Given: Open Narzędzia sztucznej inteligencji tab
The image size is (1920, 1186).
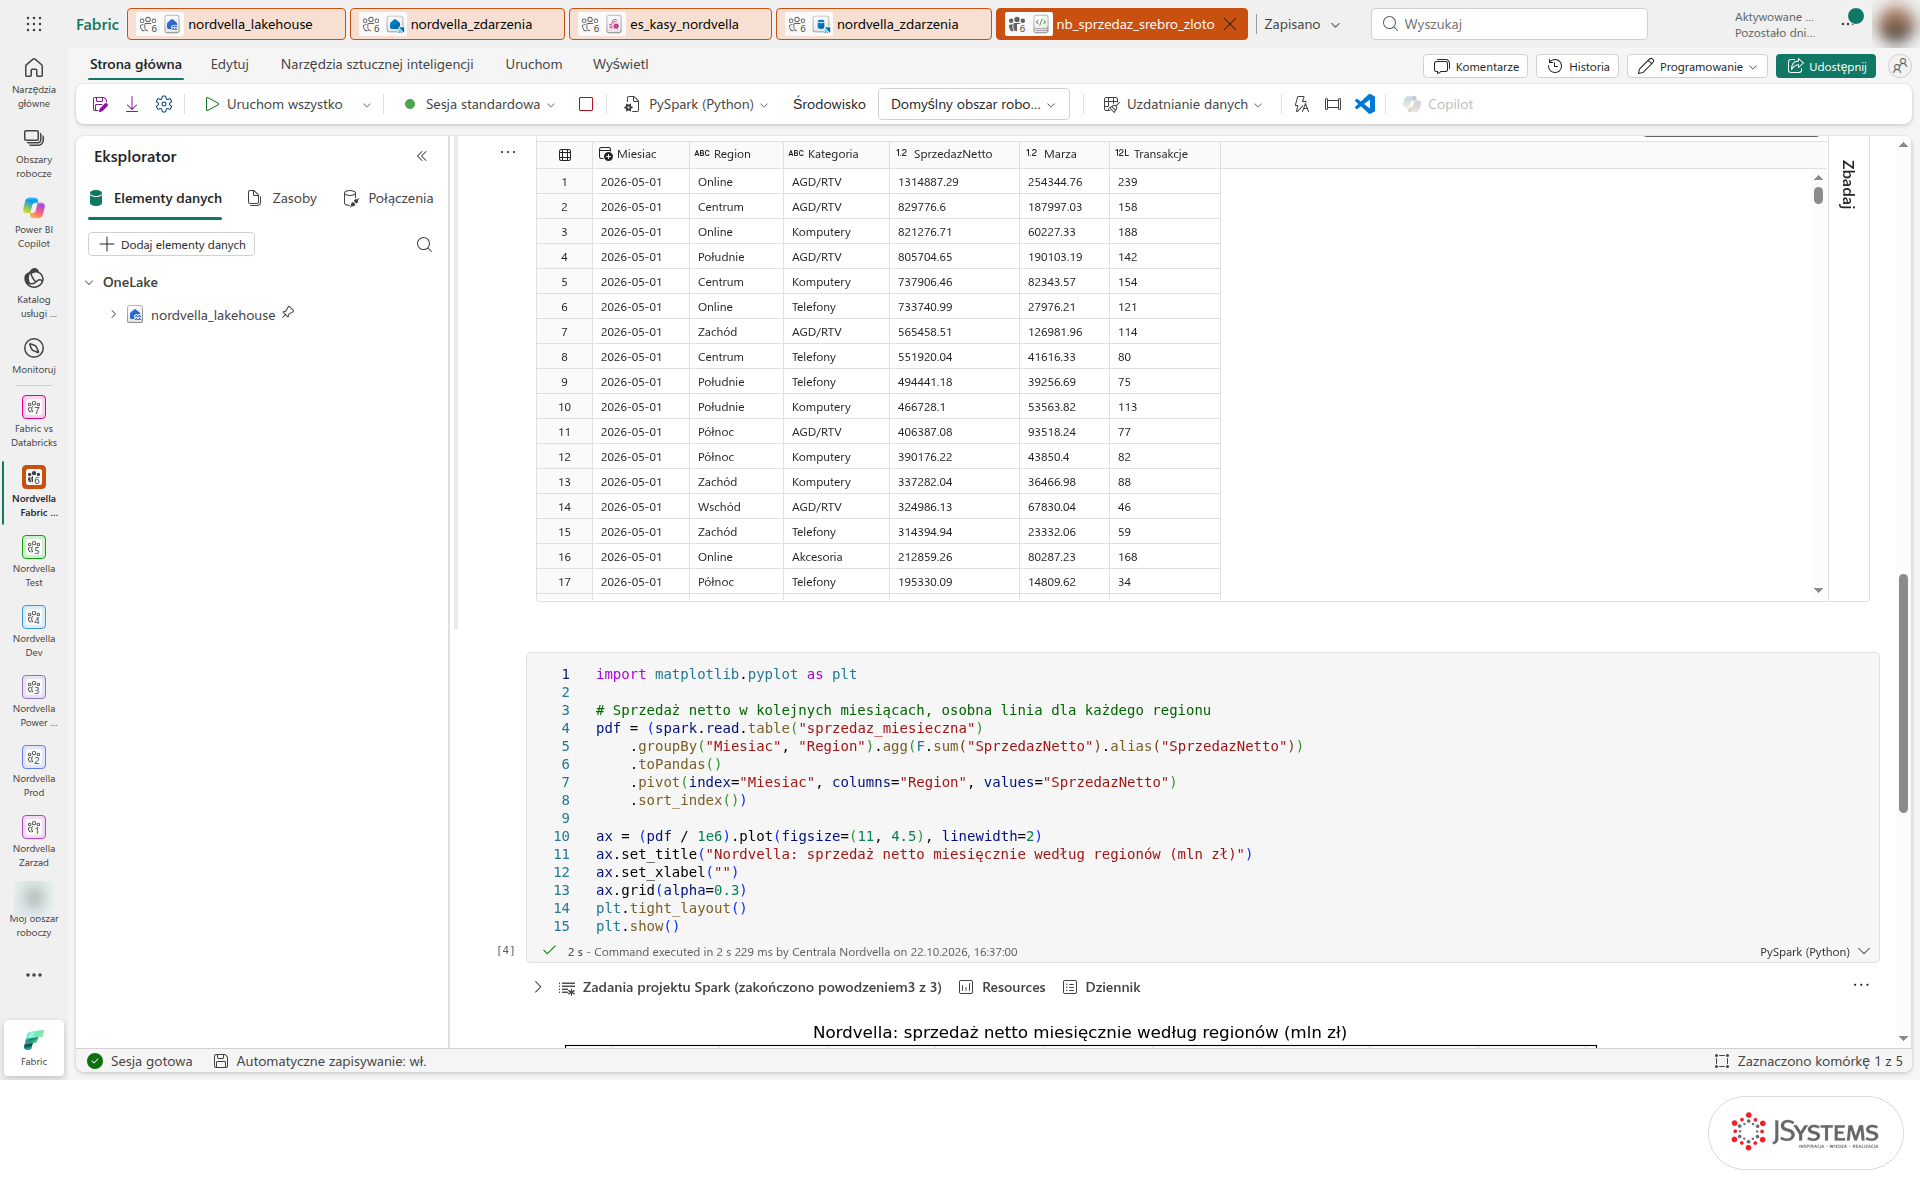Looking at the screenshot, I should point(377,64).
